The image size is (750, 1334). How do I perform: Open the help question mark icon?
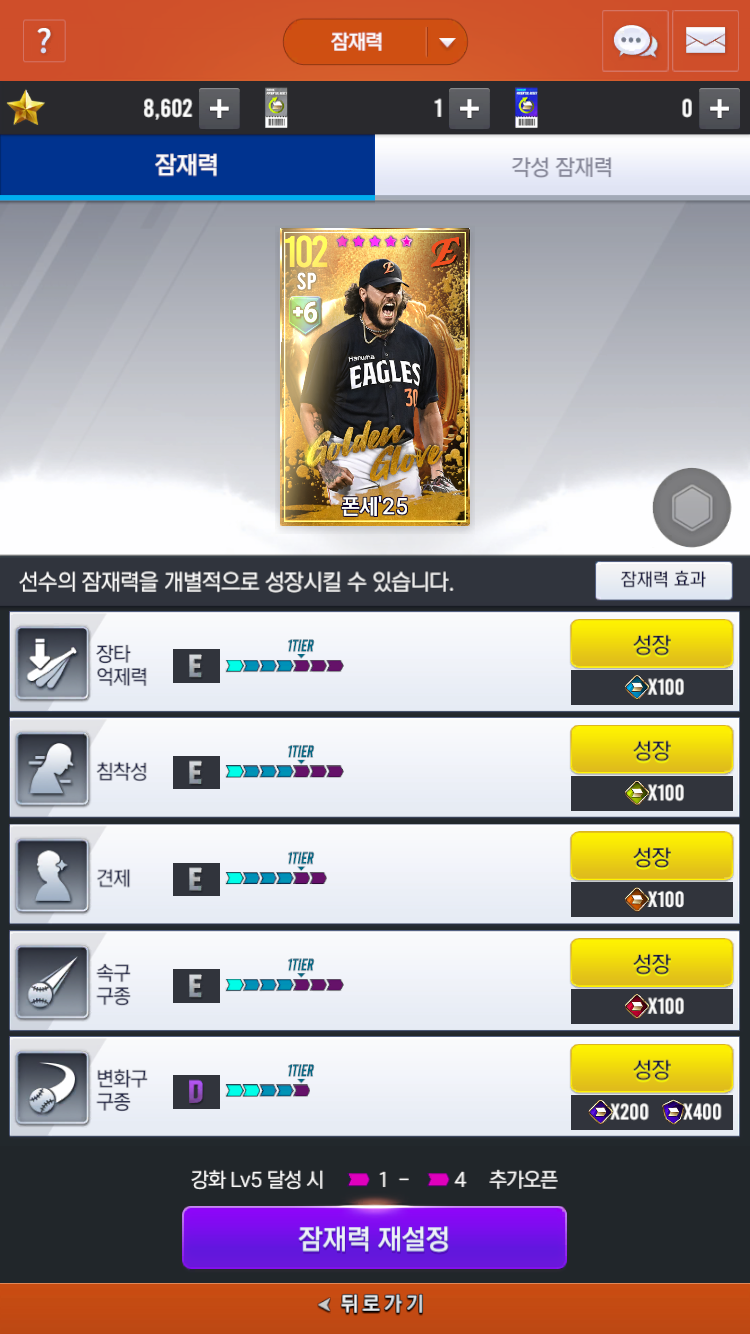point(43,41)
